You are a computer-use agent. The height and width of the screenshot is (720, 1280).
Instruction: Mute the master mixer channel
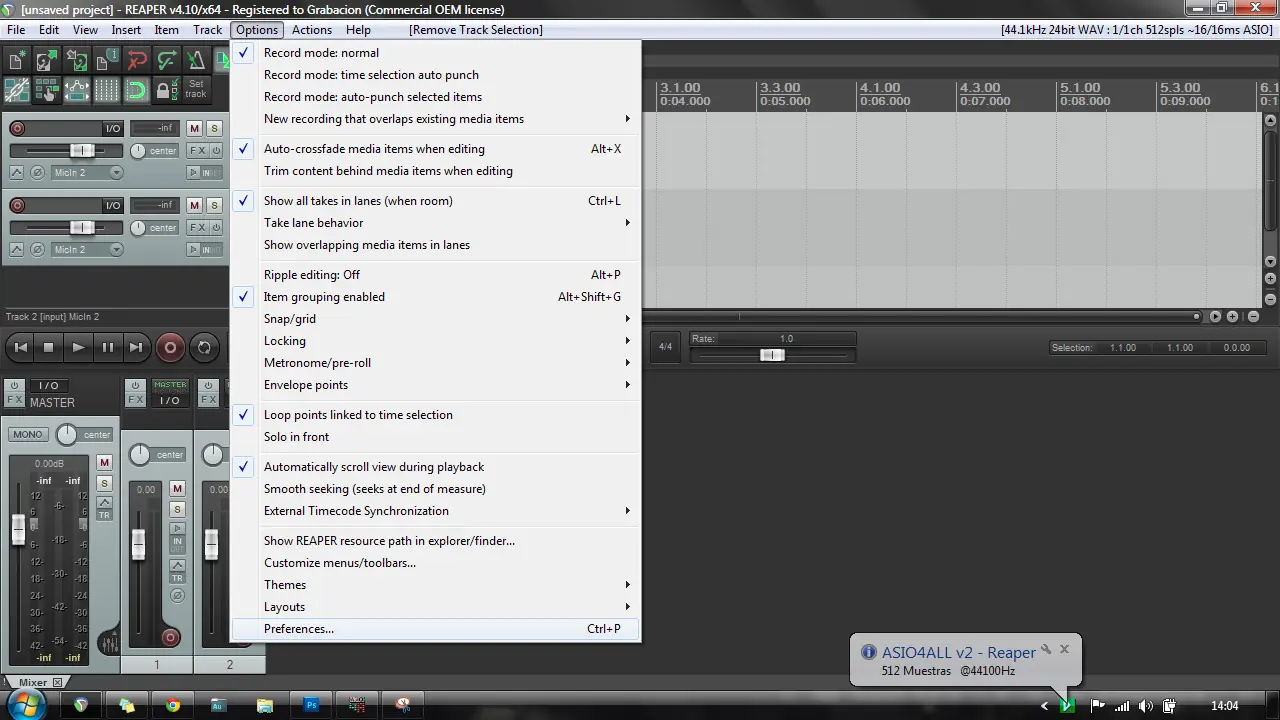pos(104,462)
